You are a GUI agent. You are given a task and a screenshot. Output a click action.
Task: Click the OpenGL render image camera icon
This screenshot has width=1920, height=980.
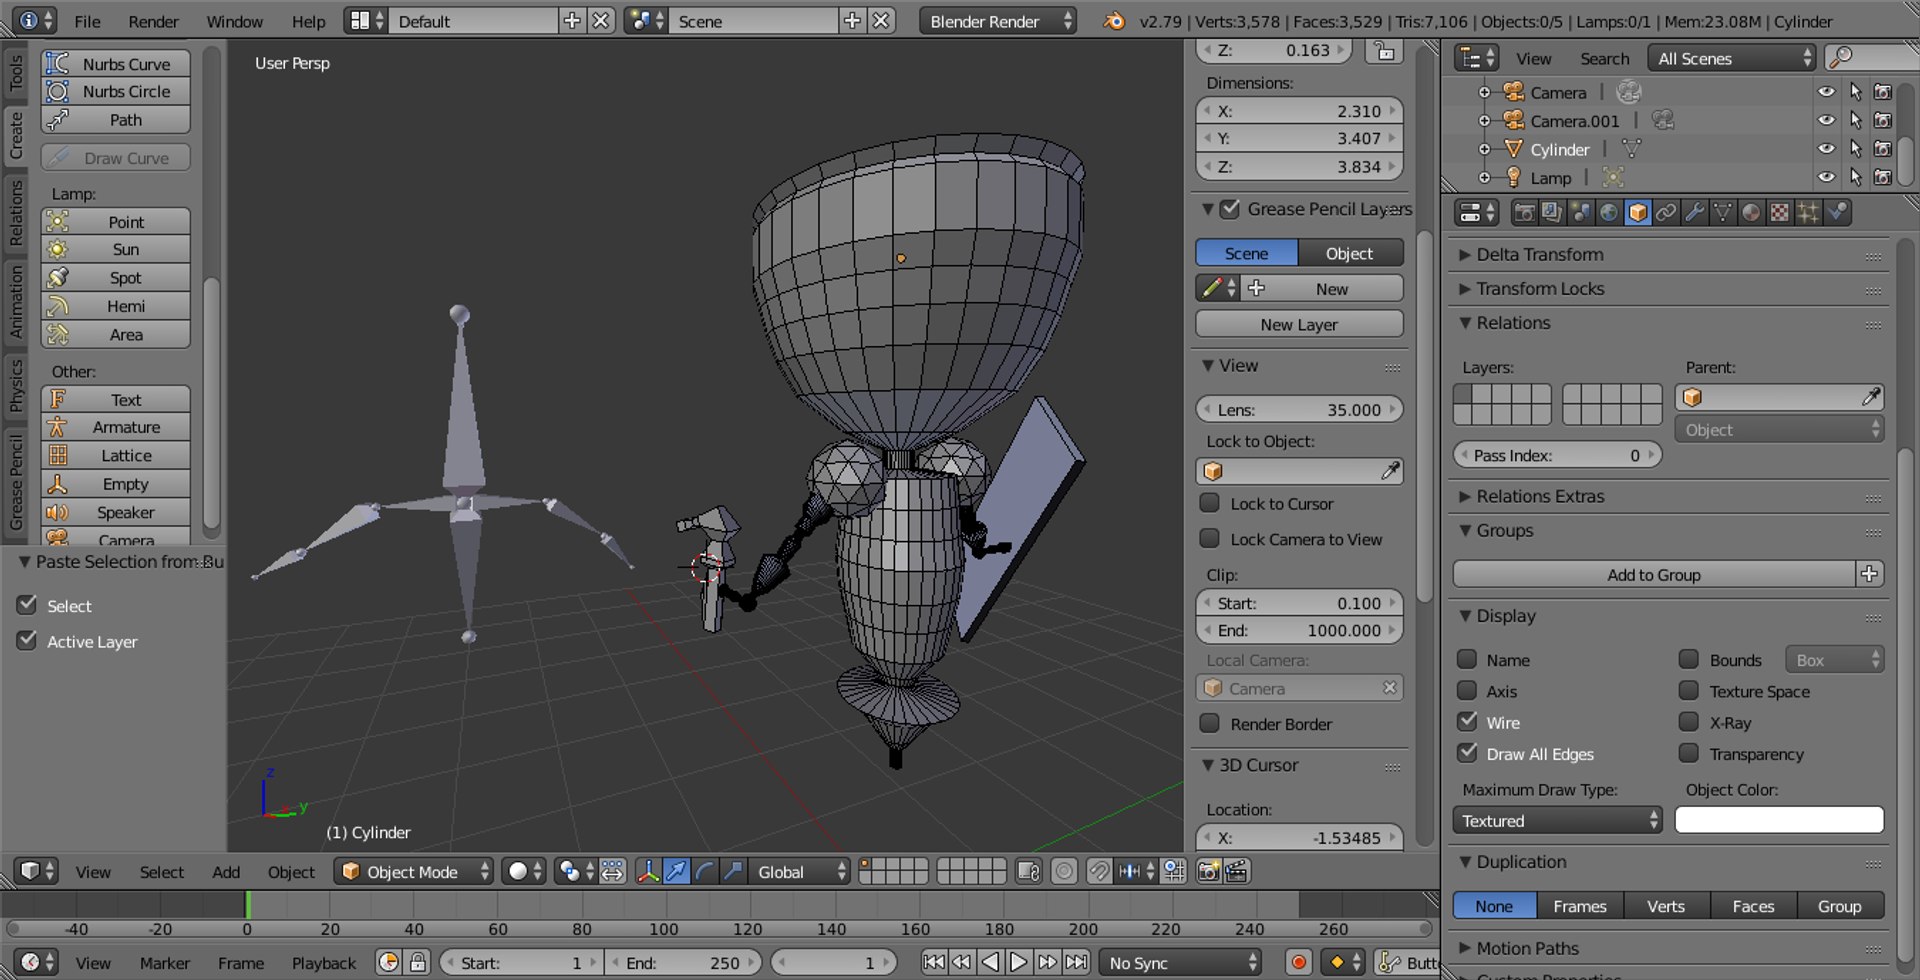tap(1208, 871)
